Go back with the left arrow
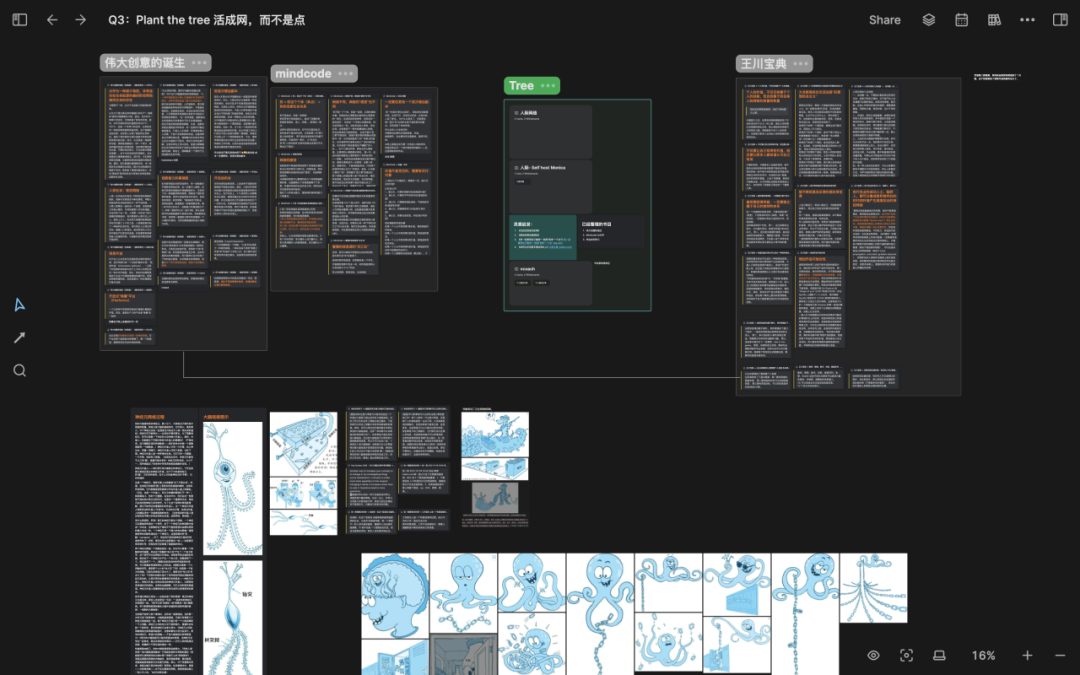 (52, 20)
